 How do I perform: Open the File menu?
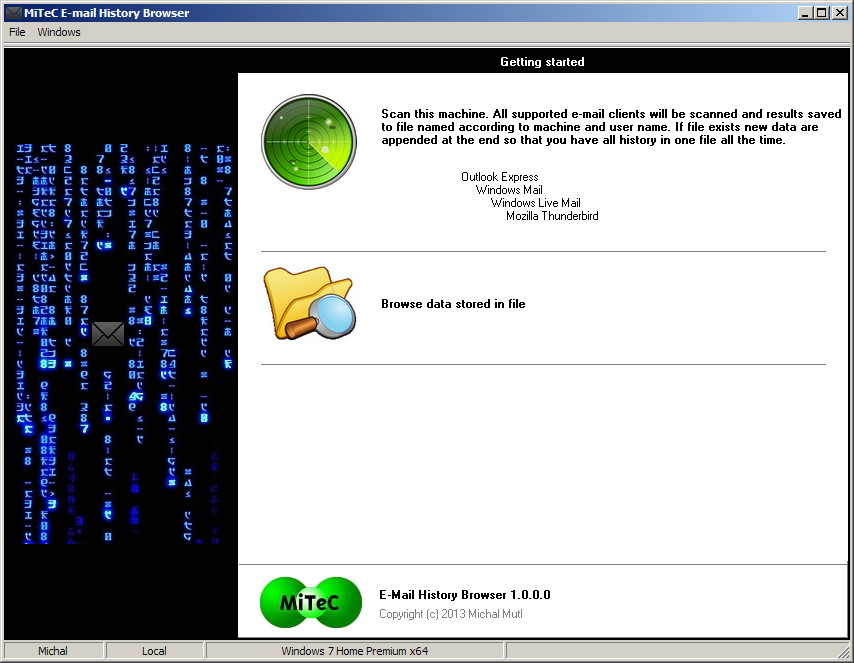point(17,32)
